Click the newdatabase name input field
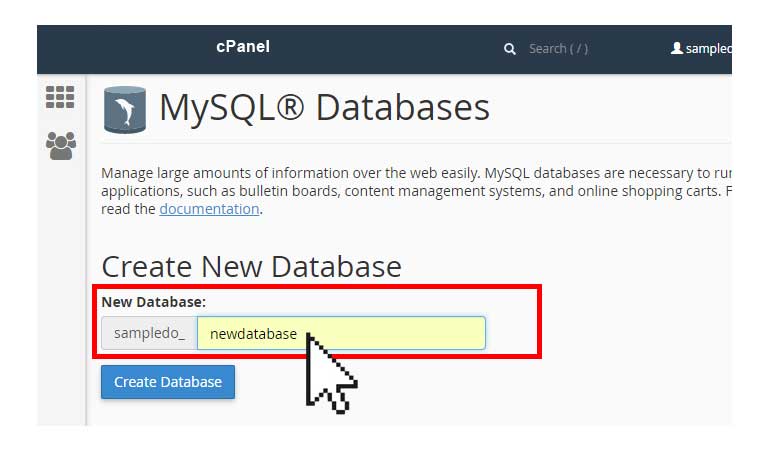The image size is (768, 450). [341, 333]
